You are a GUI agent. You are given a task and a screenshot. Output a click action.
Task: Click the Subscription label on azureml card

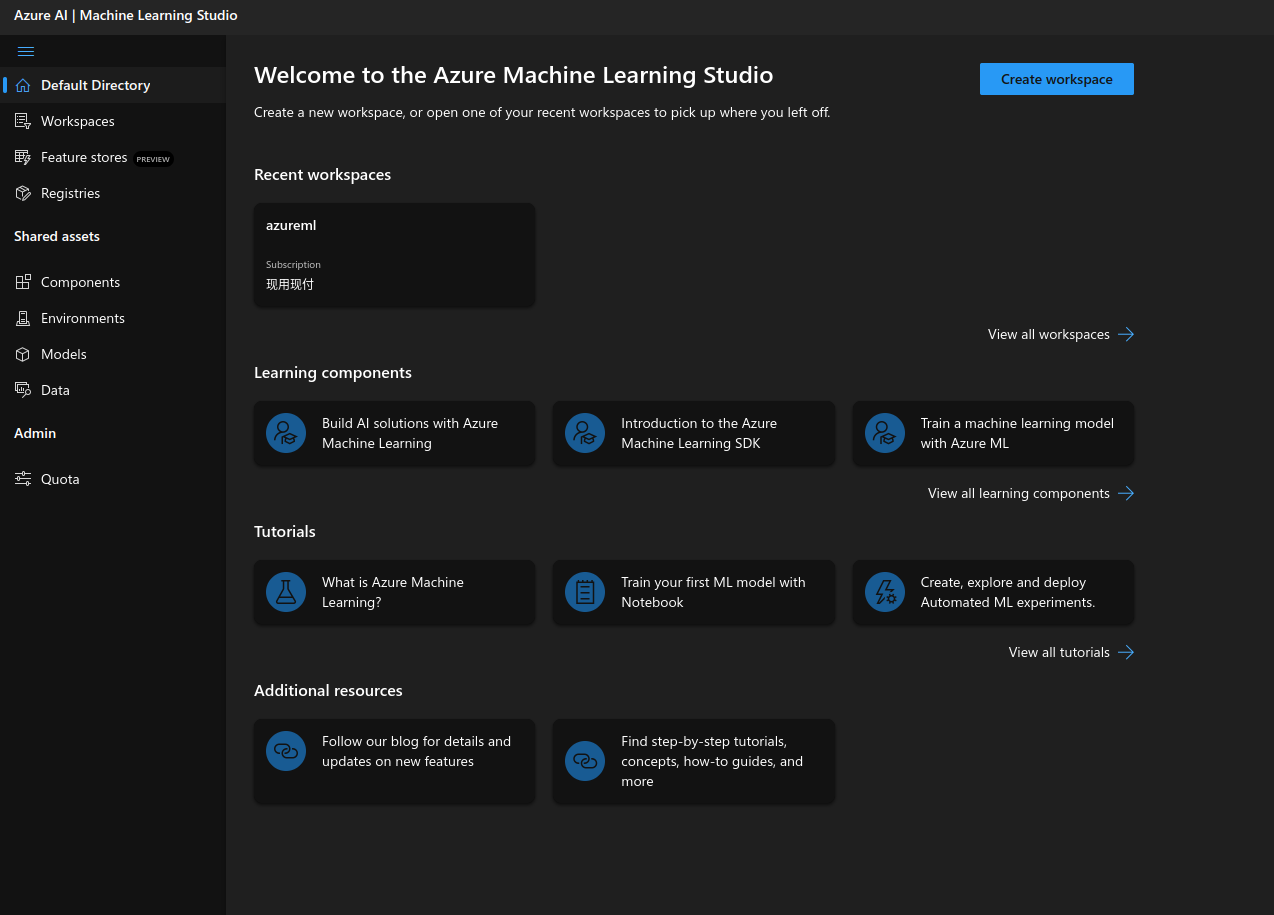click(x=293, y=265)
